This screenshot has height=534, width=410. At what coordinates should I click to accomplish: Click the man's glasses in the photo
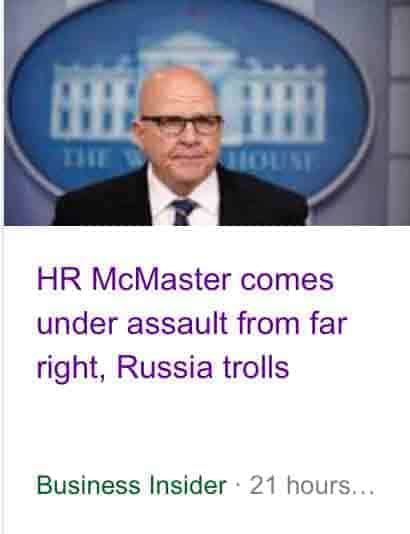coord(181,125)
